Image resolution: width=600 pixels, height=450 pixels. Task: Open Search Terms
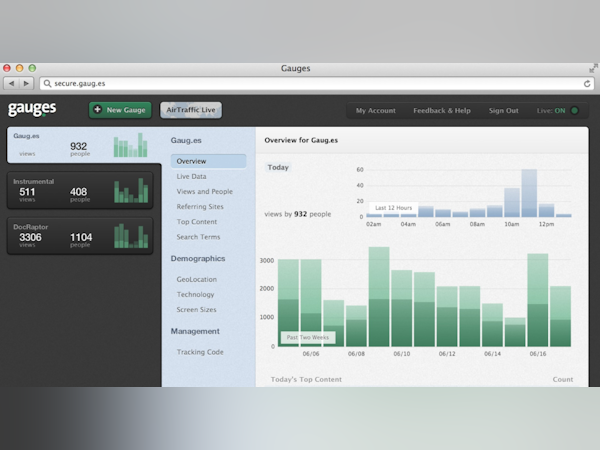tap(198, 237)
